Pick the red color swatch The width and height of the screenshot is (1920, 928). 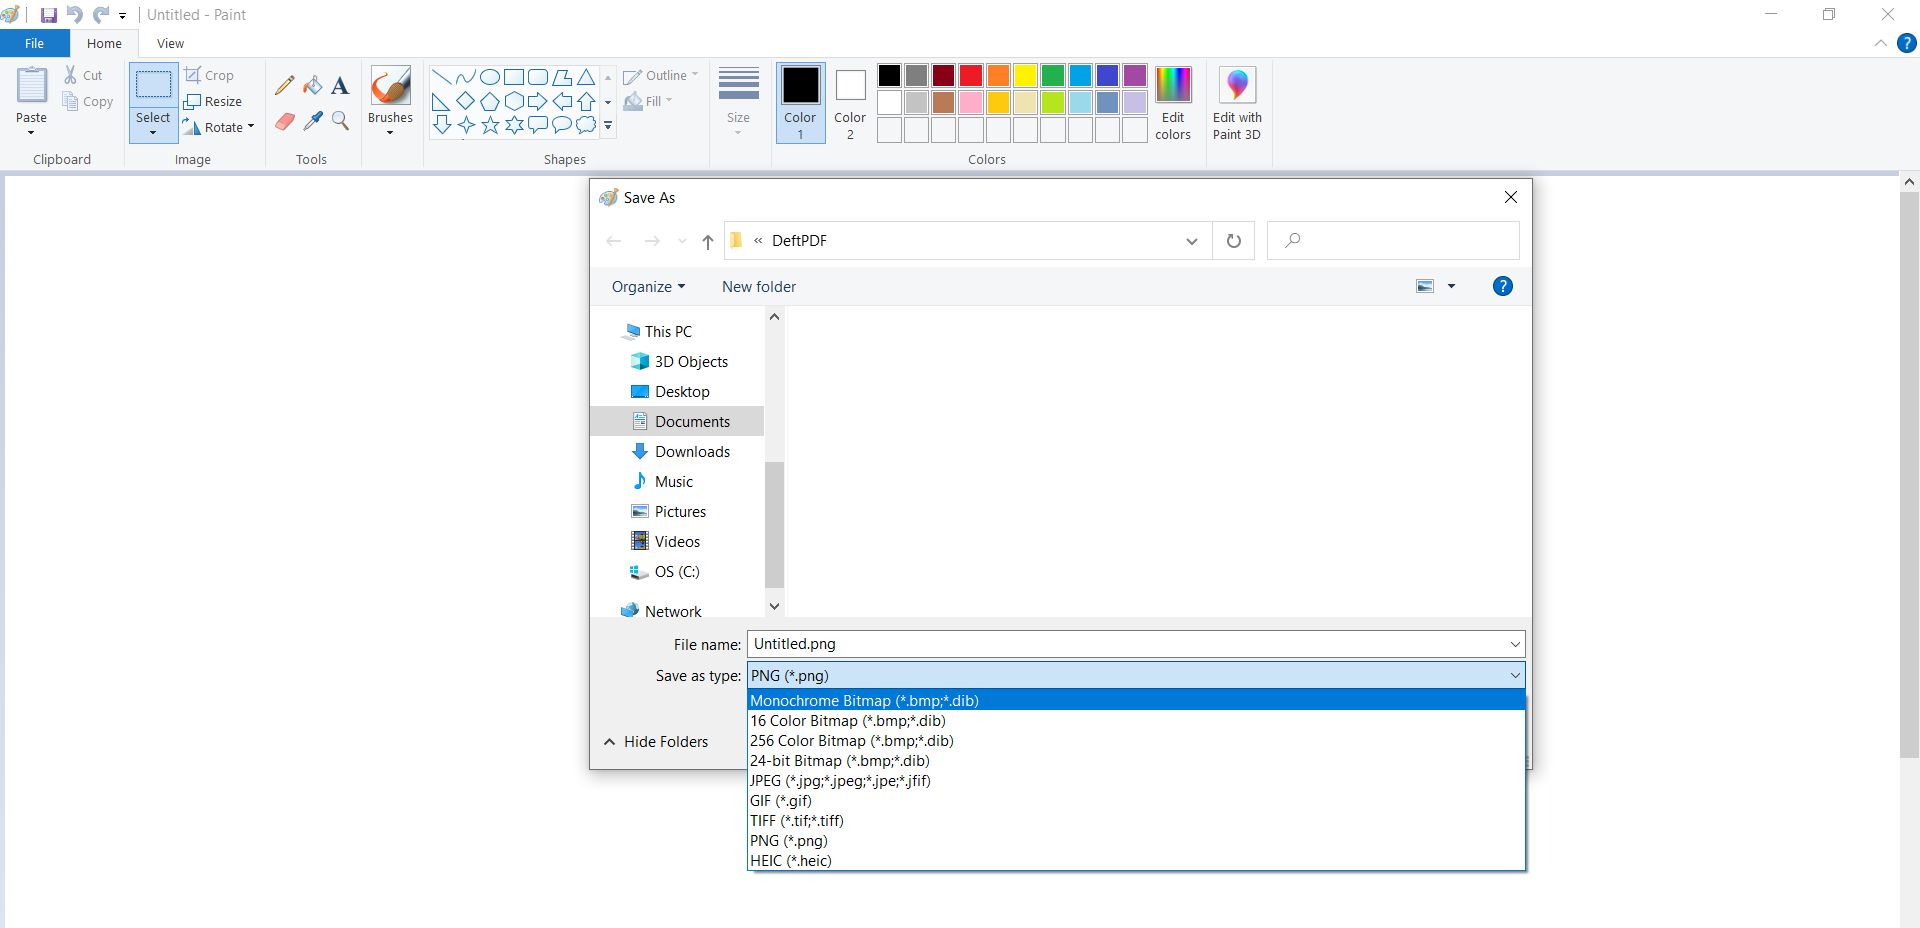[x=971, y=76]
